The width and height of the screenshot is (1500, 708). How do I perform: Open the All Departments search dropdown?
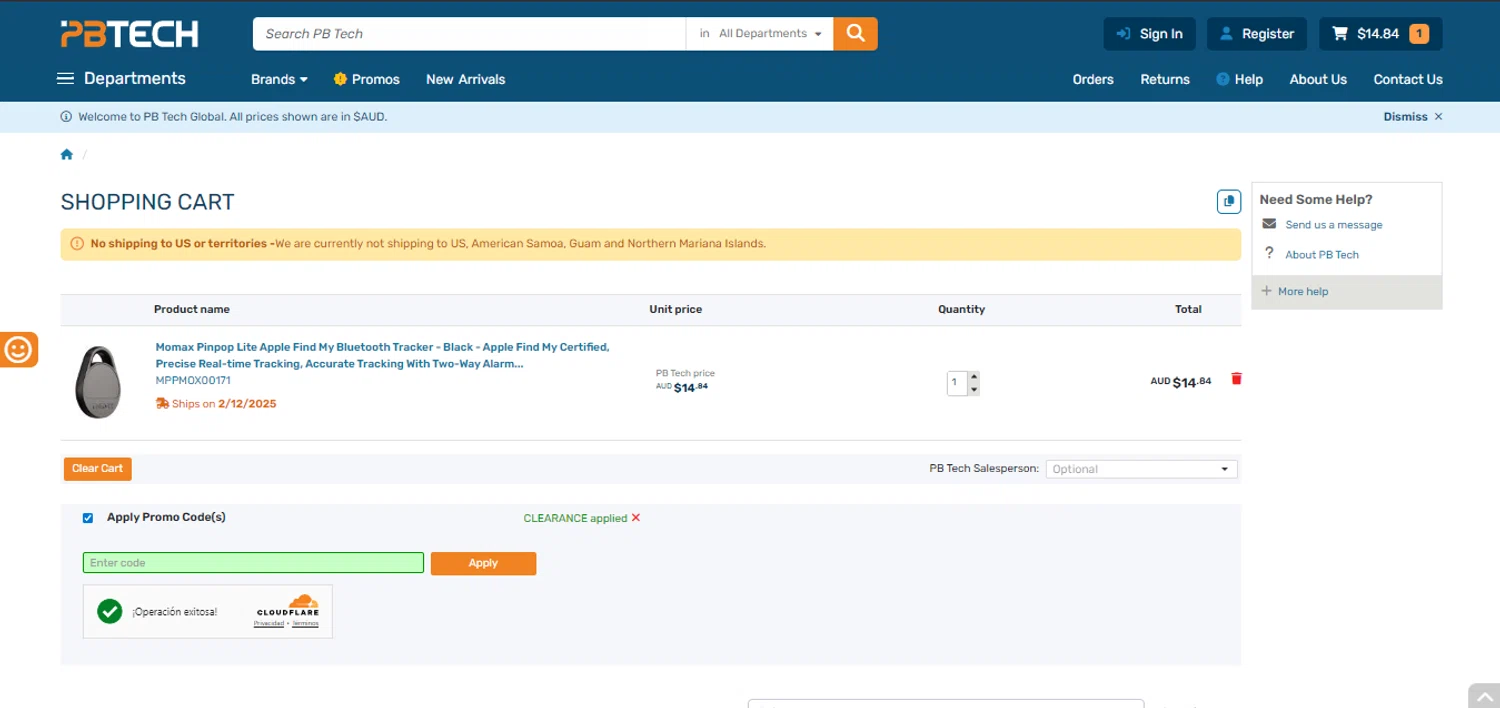(760, 33)
